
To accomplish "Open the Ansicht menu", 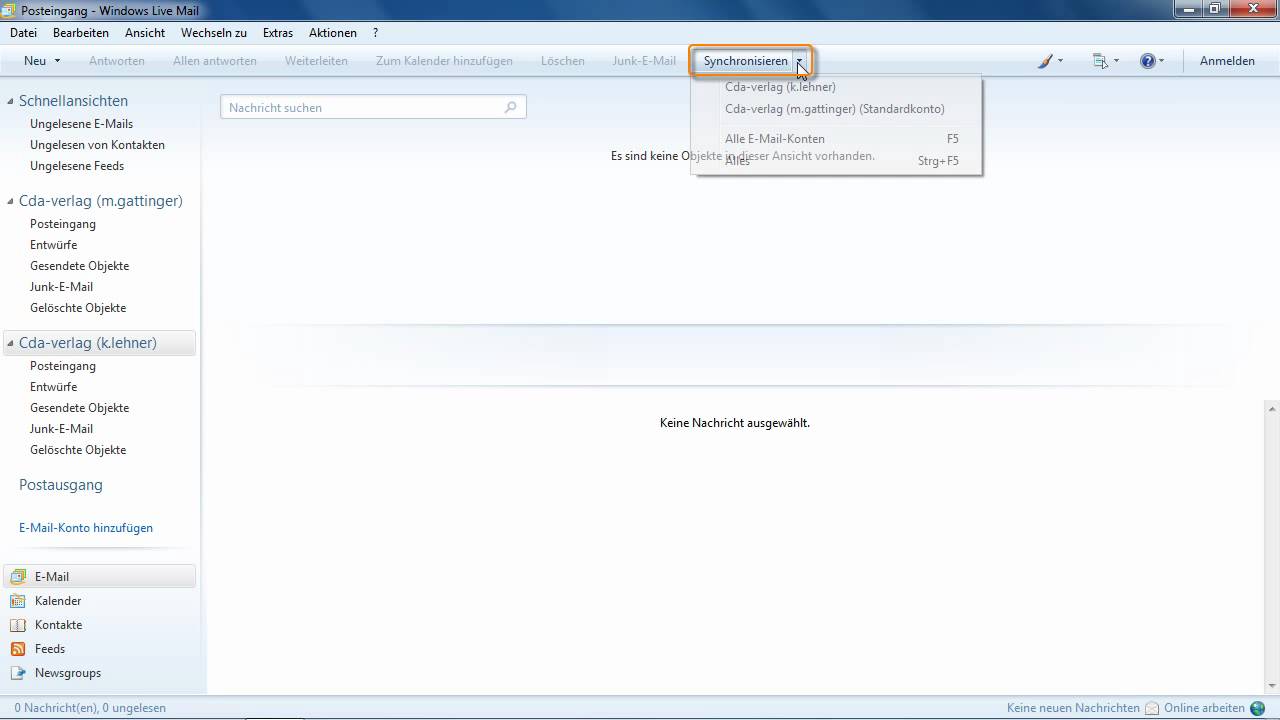I will 145,33.
